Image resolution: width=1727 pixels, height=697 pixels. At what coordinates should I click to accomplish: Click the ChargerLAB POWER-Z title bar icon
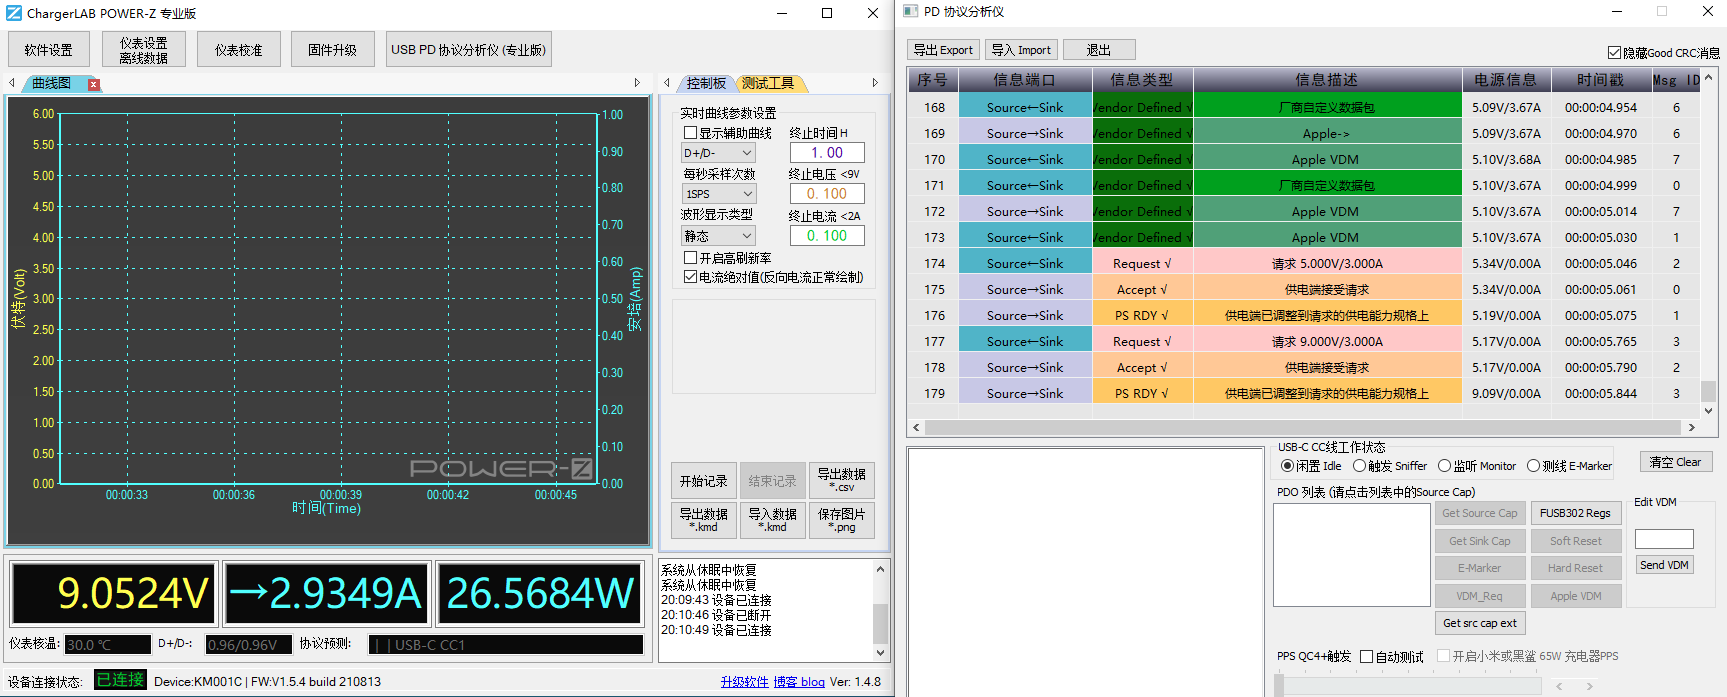coord(14,13)
